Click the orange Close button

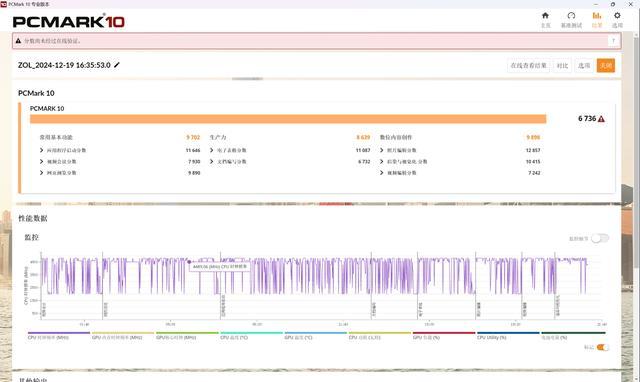606,65
